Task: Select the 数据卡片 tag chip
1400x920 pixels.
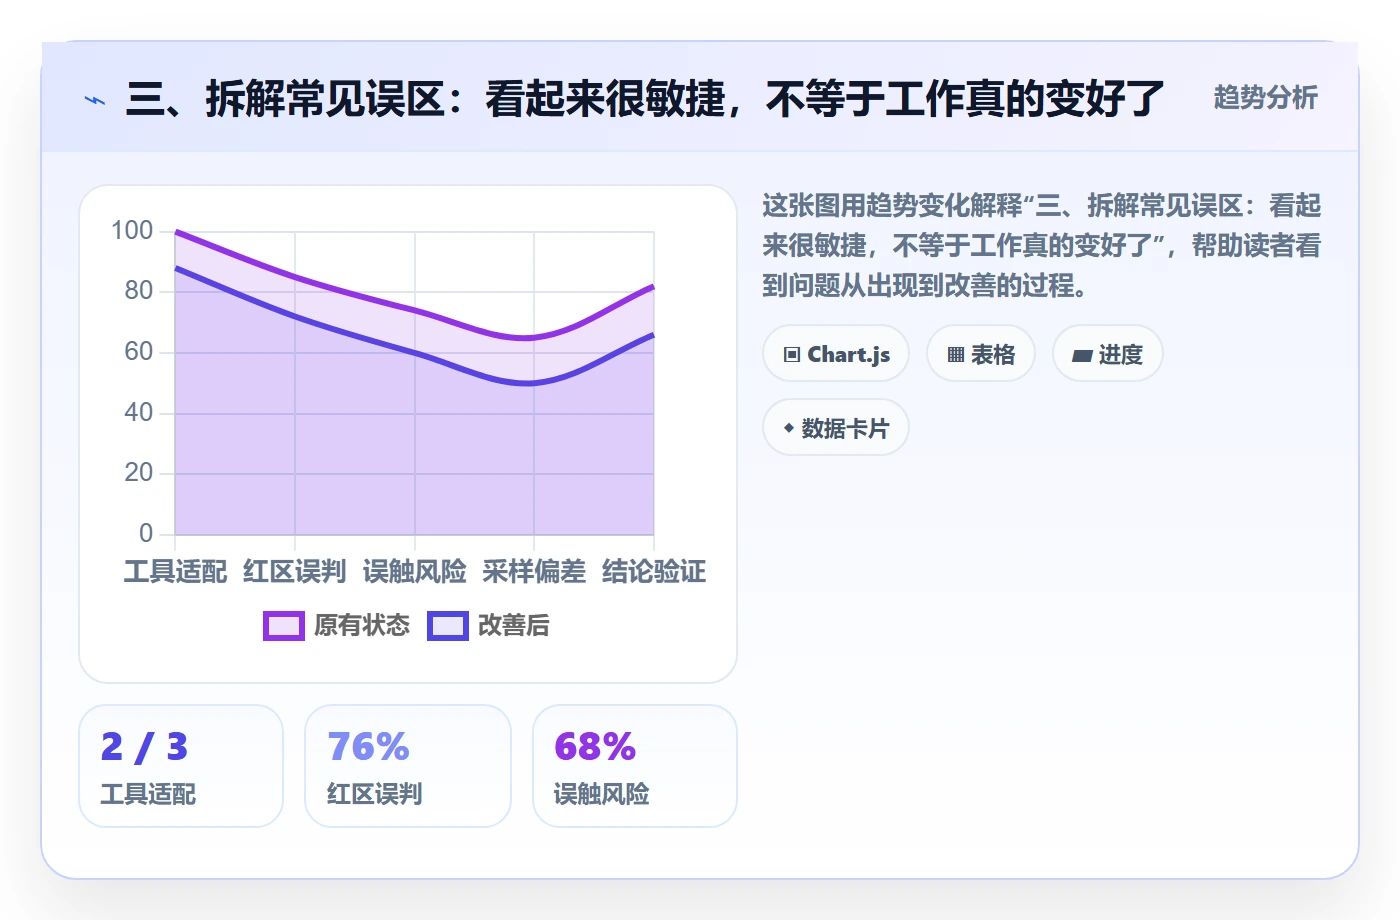Action: tap(836, 428)
